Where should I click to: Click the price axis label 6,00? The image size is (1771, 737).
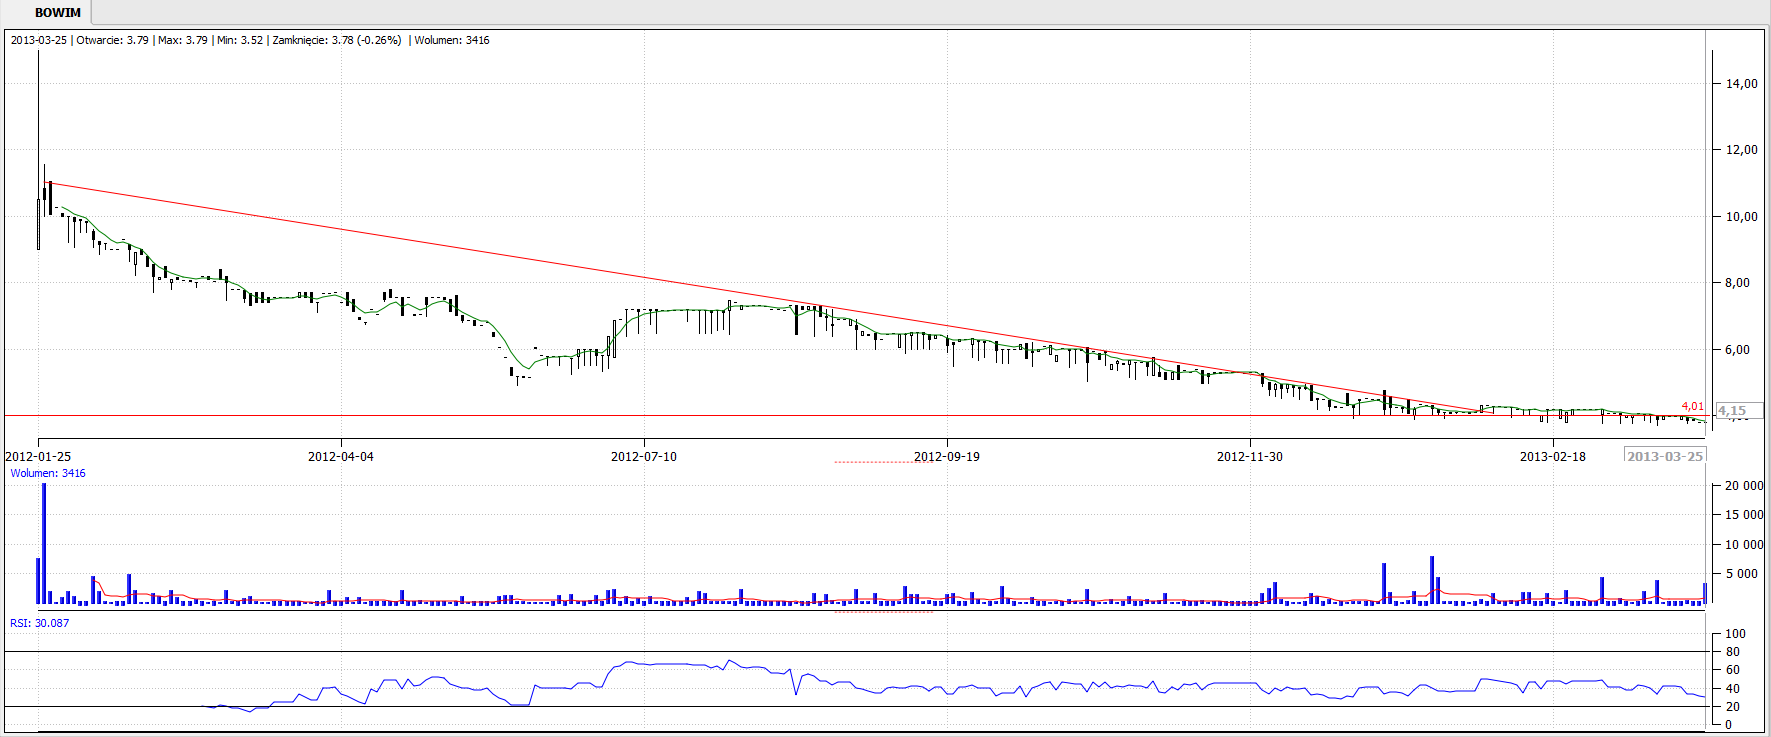tap(1738, 350)
